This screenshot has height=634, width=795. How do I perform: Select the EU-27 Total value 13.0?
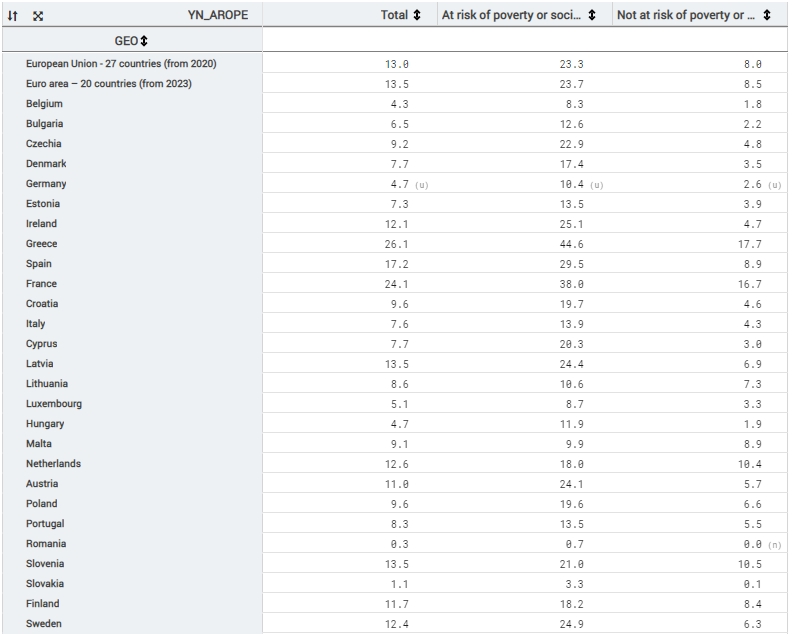(396, 64)
